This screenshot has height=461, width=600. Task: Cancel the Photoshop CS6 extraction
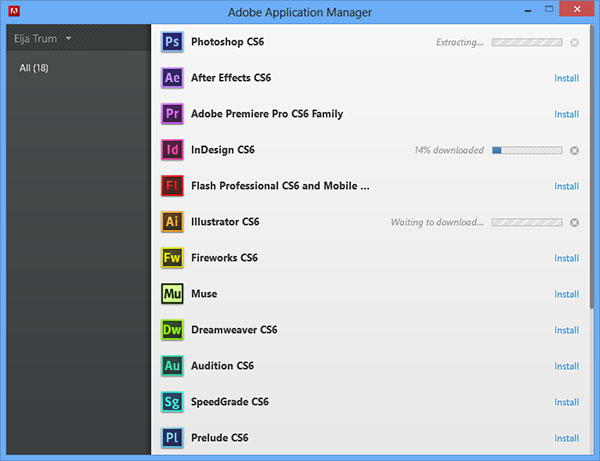click(x=574, y=42)
